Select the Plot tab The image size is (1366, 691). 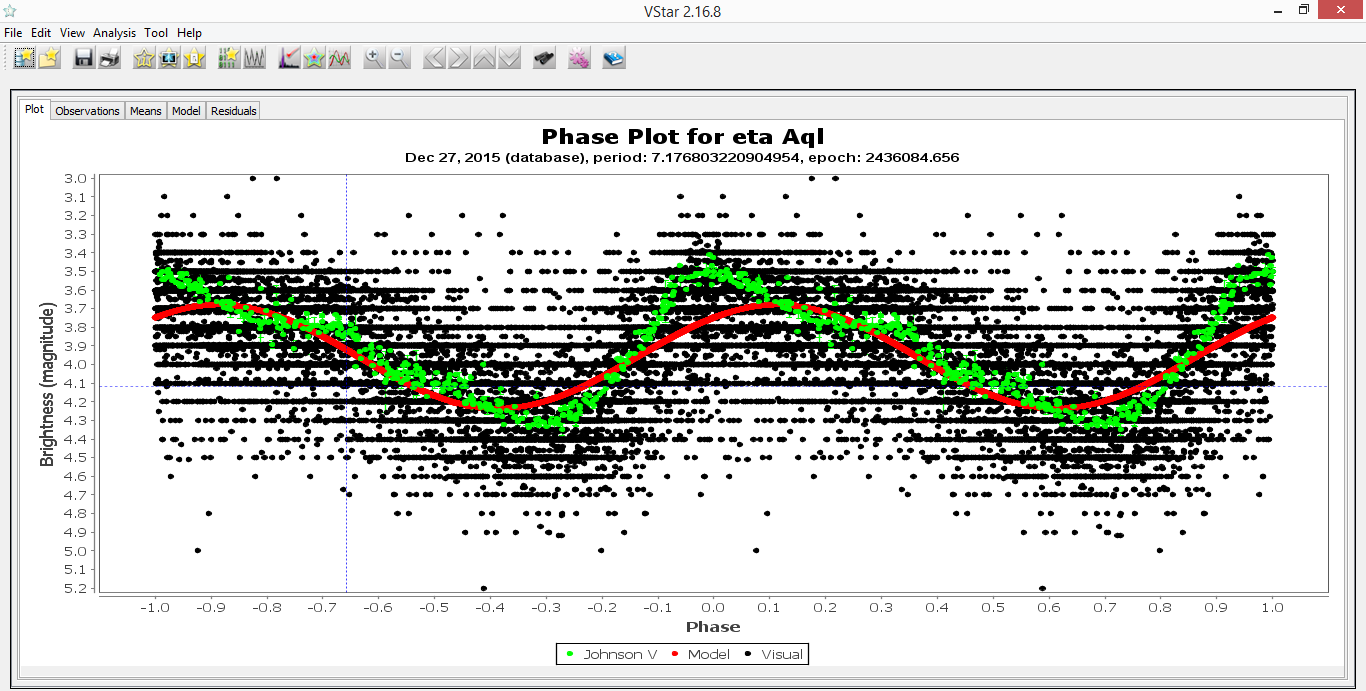click(35, 110)
